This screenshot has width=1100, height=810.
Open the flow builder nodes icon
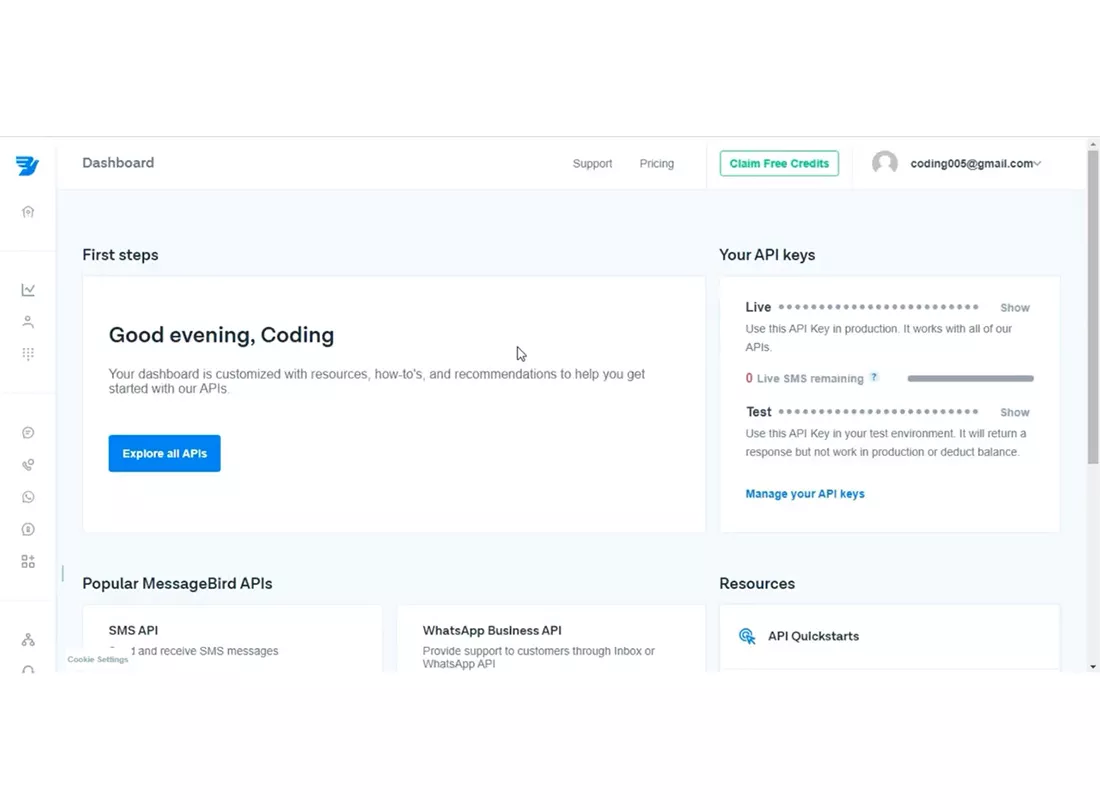[x=28, y=640]
